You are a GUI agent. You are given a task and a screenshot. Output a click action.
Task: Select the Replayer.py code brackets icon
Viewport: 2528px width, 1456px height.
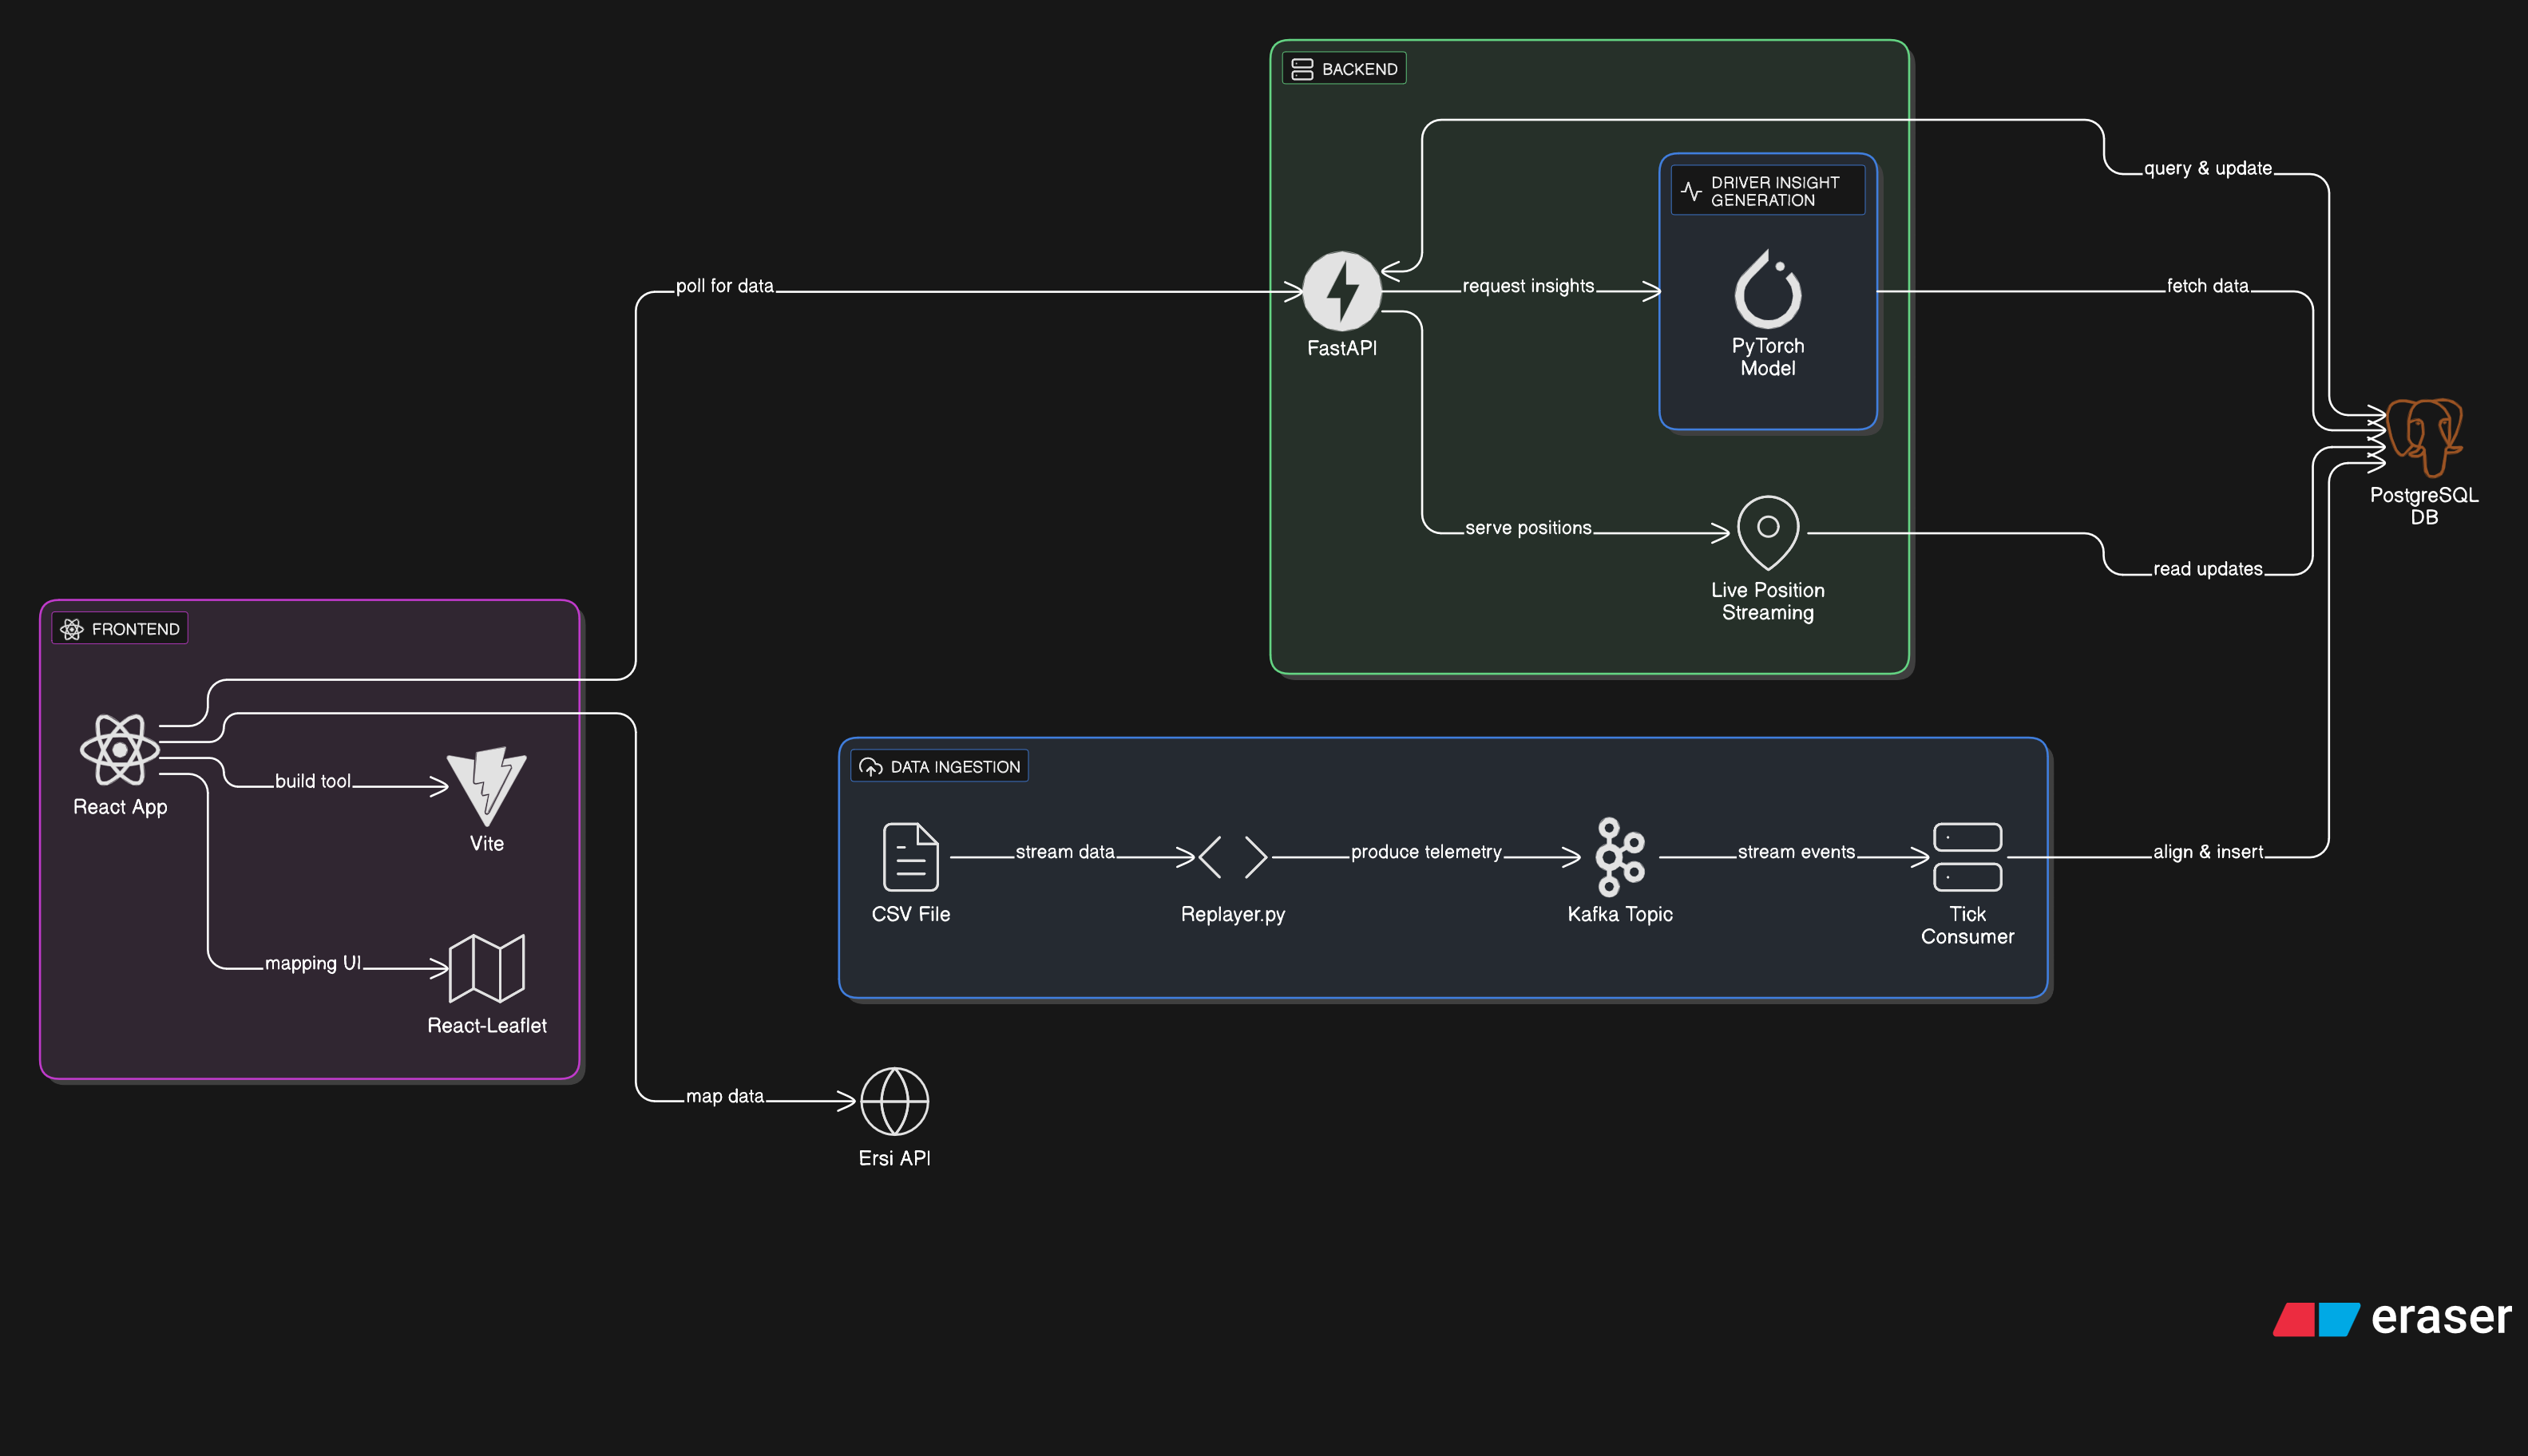click(x=1232, y=857)
